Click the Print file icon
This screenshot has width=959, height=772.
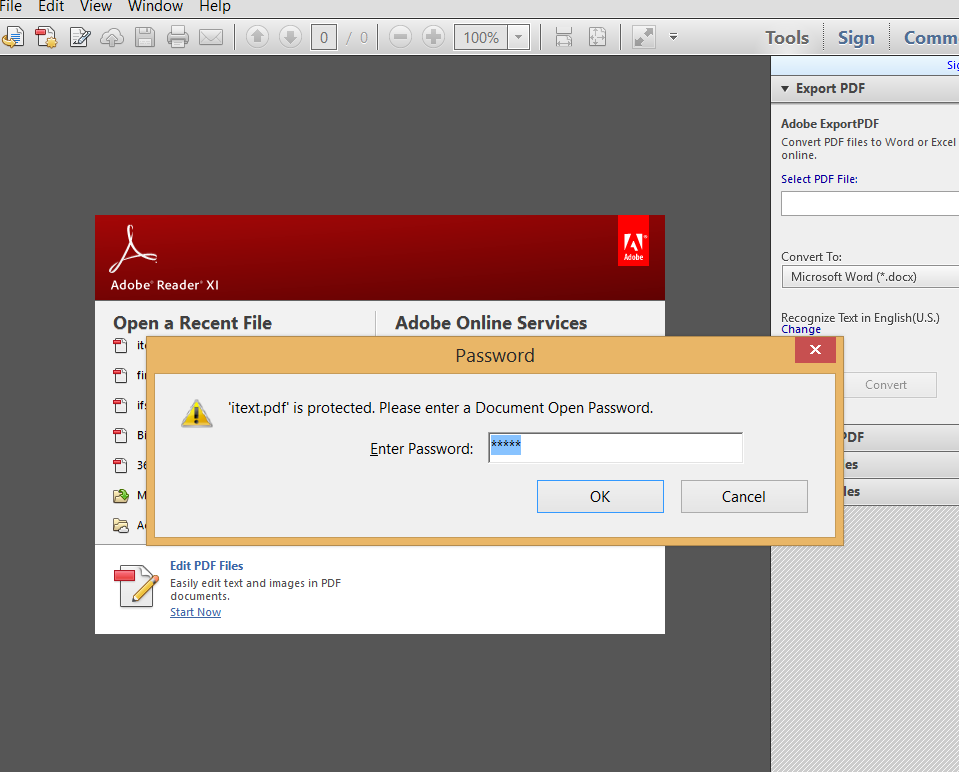tap(178, 38)
